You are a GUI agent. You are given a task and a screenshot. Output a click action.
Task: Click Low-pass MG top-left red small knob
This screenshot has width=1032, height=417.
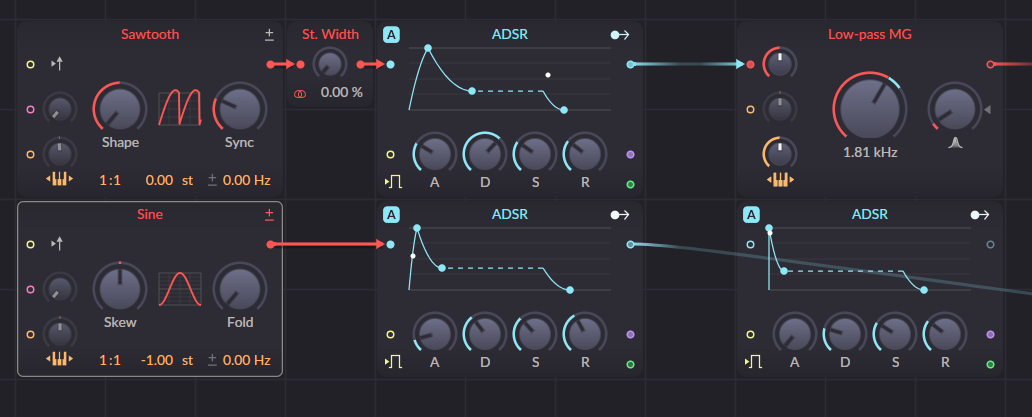(x=779, y=64)
